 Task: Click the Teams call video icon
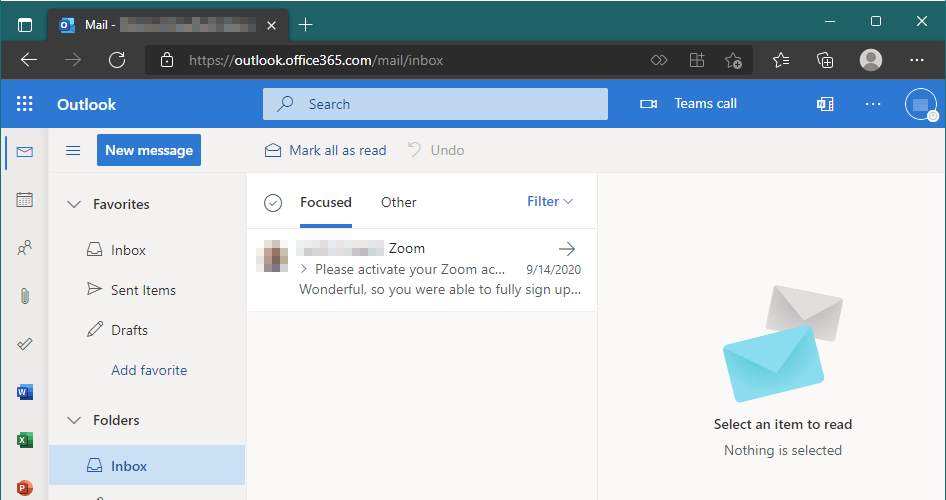coord(648,104)
